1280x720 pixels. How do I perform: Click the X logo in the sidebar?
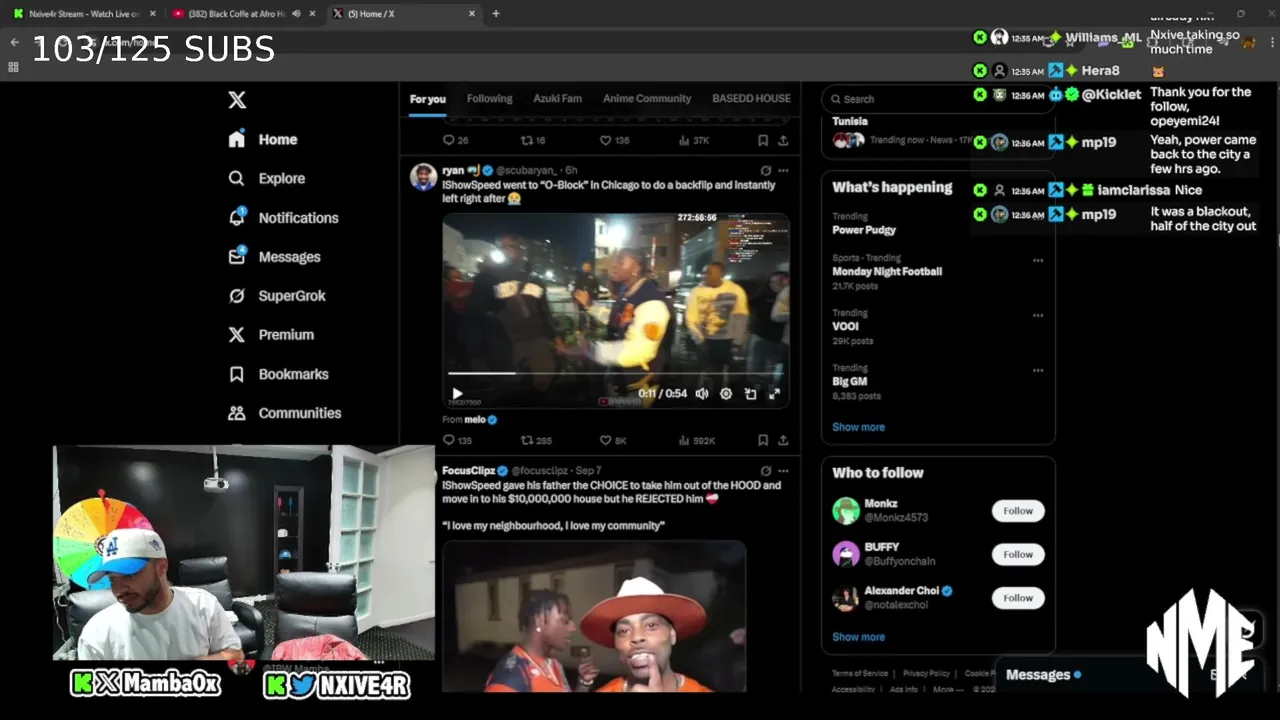(237, 100)
